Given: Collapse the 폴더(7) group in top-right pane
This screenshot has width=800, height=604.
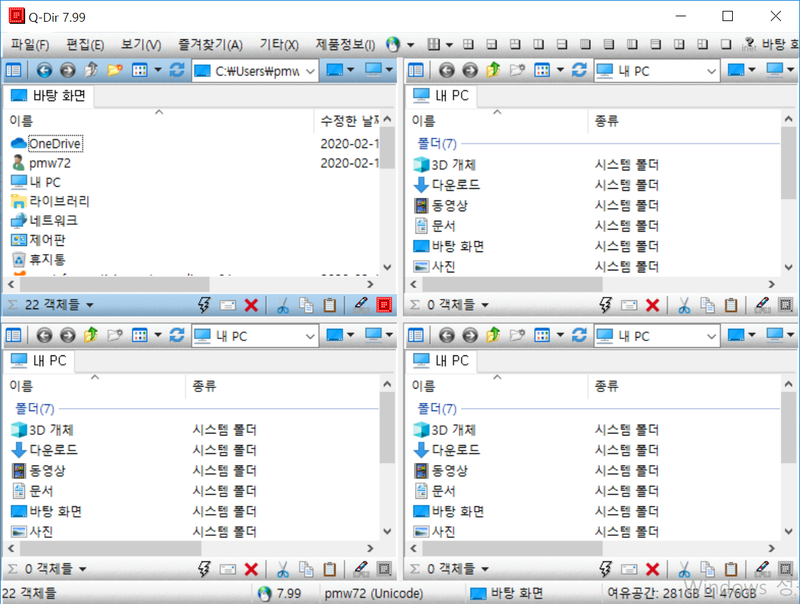Looking at the screenshot, I should tap(437, 144).
